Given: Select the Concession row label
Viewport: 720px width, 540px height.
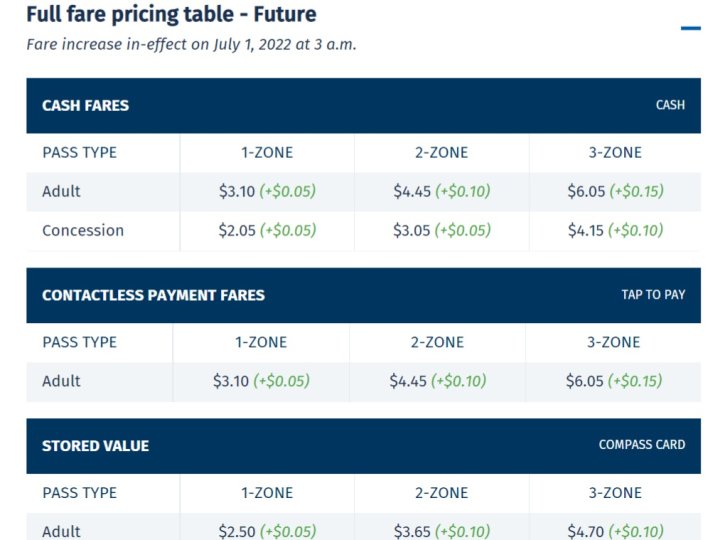Looking at the screenshot, I should pyautogui.click(x=83, y=230).
